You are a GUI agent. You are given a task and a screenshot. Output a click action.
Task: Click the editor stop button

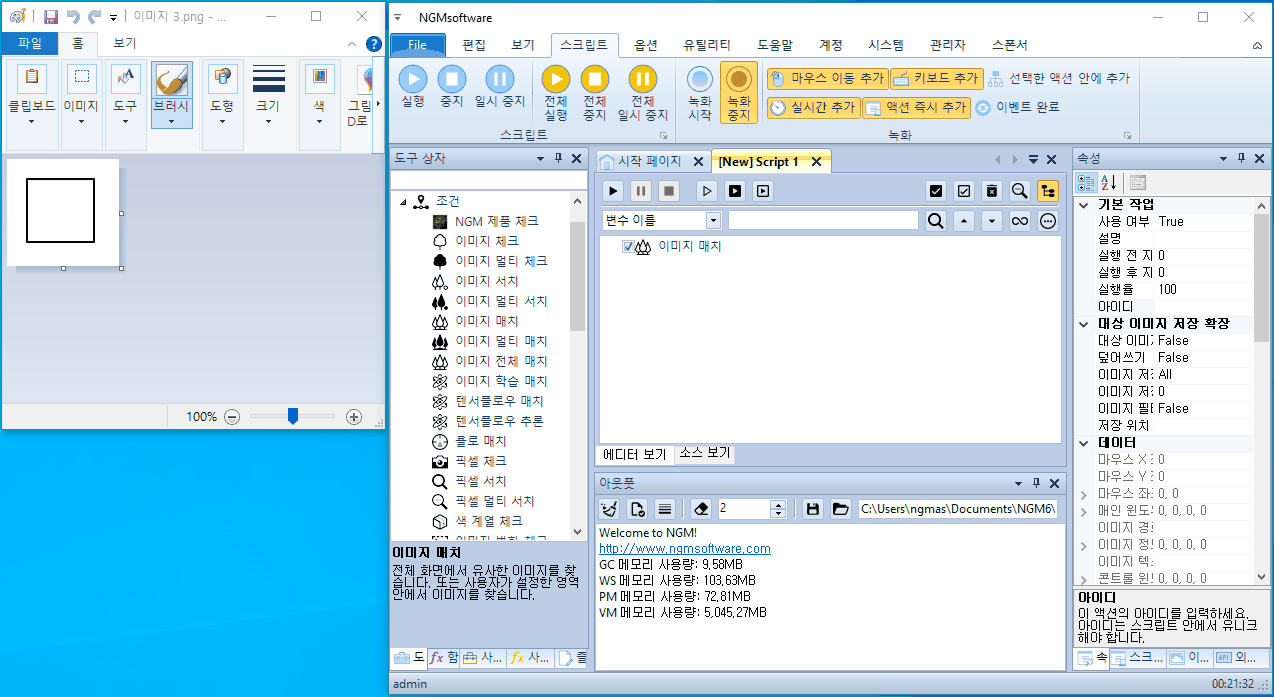tap(669, 190)
